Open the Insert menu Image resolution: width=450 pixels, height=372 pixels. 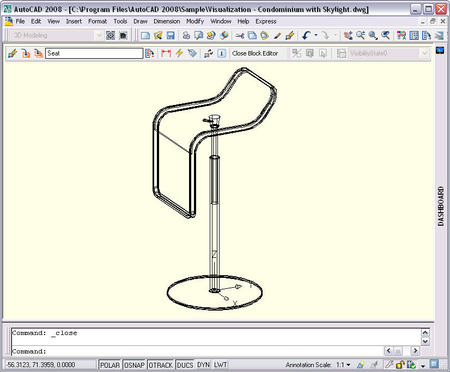point(74,21)
